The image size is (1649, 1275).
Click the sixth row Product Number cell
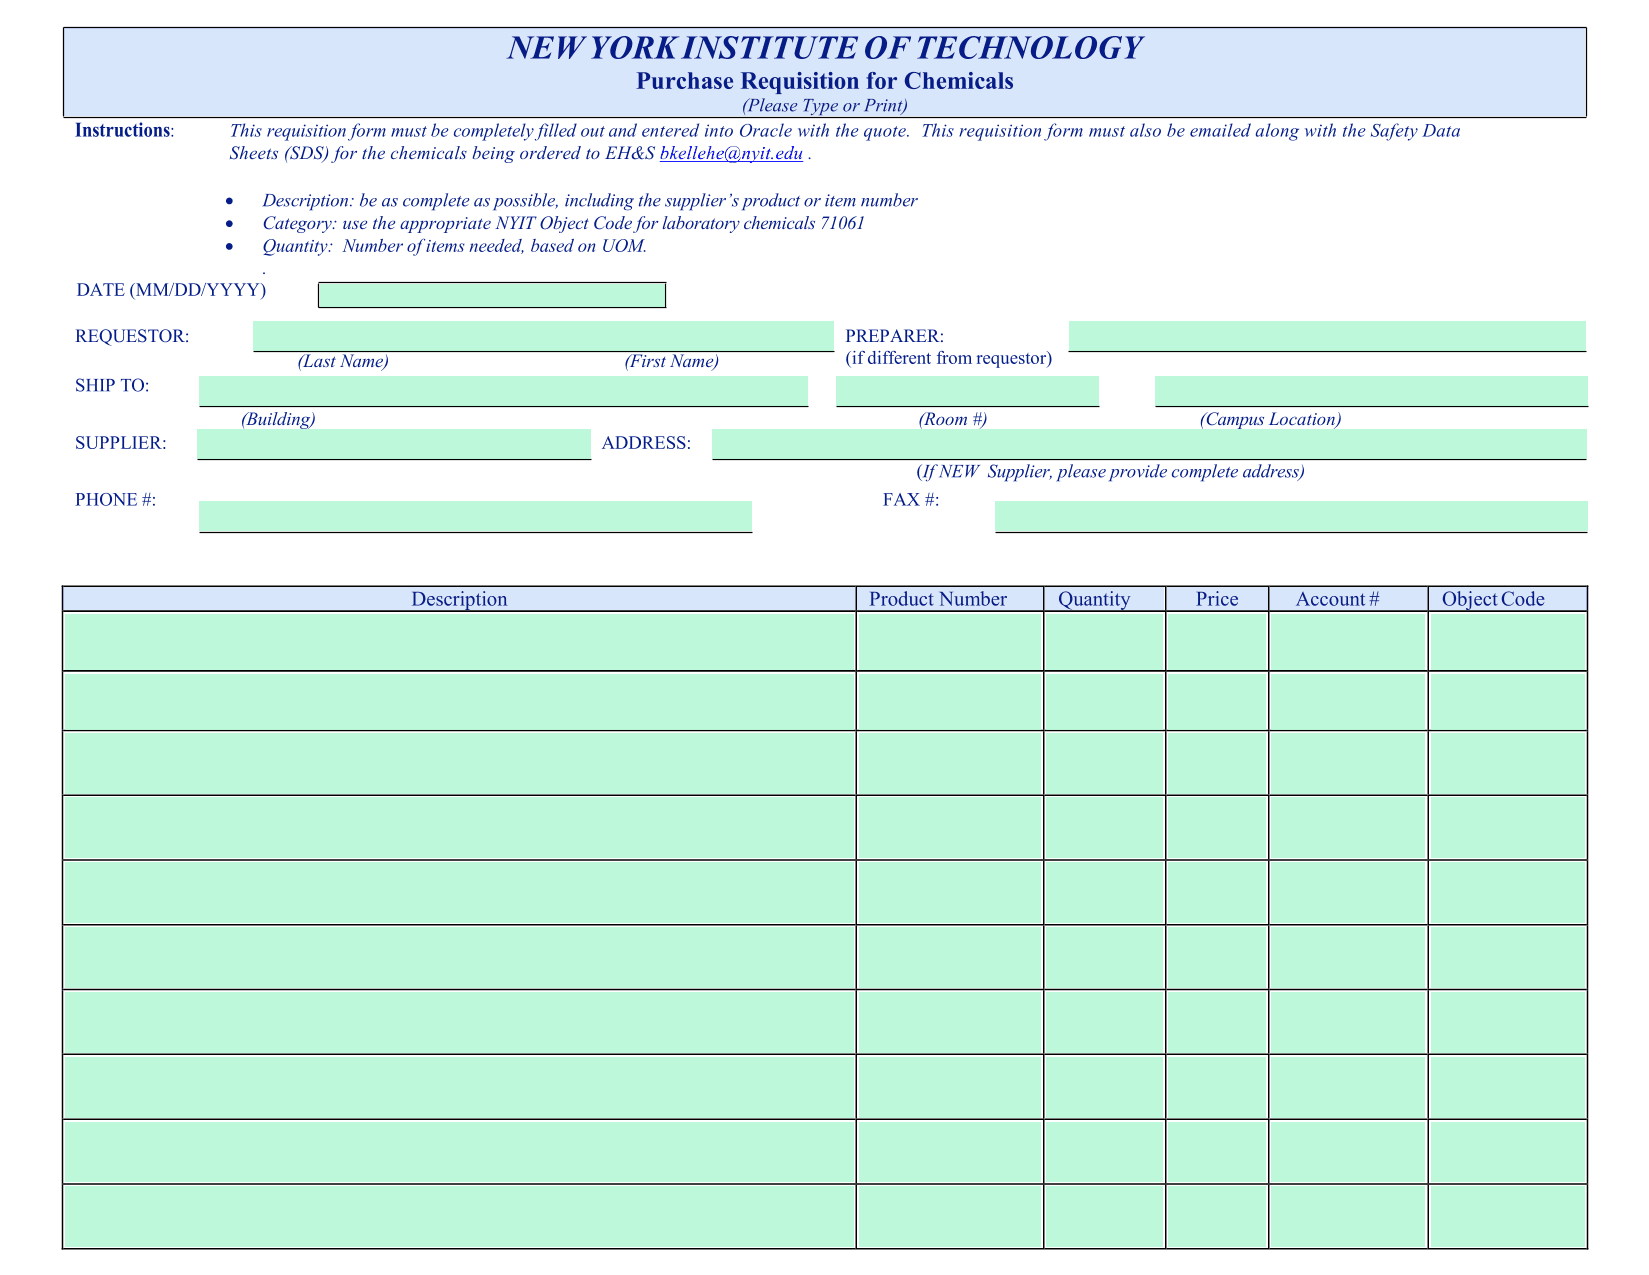pyautogui.click(x=950, y=957)
